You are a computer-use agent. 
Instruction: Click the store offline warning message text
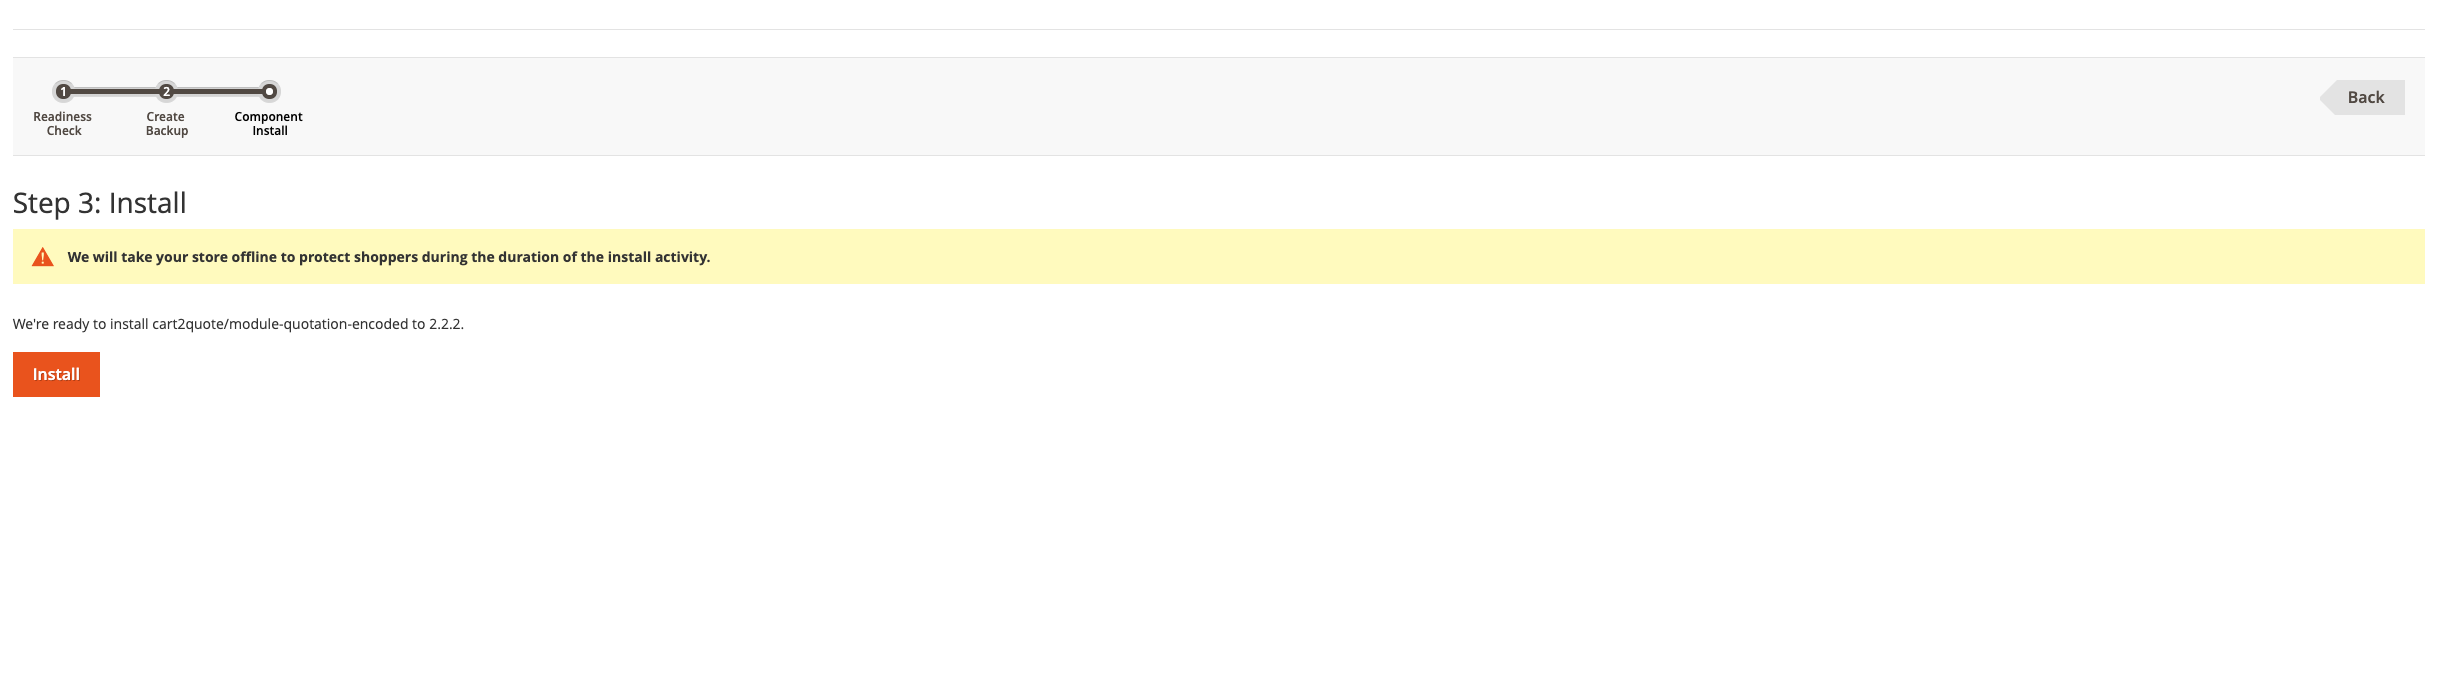pyautogui.click(x=388, y=257)
